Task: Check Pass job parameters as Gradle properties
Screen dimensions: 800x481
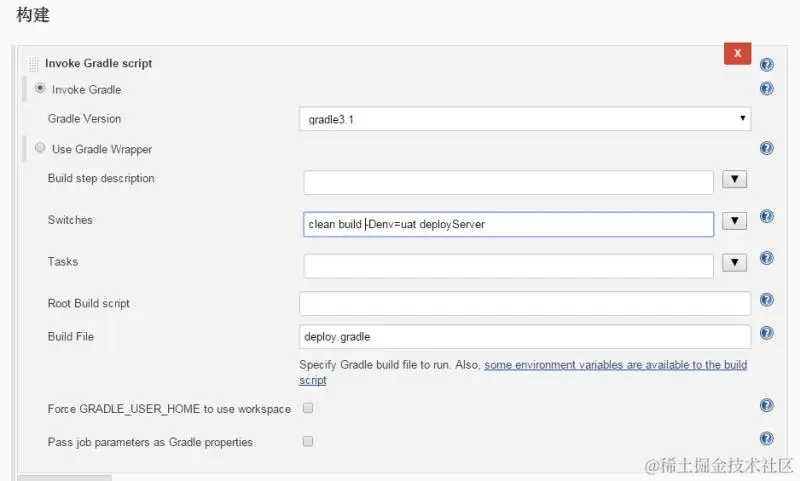Action: [x=308, y=441]
